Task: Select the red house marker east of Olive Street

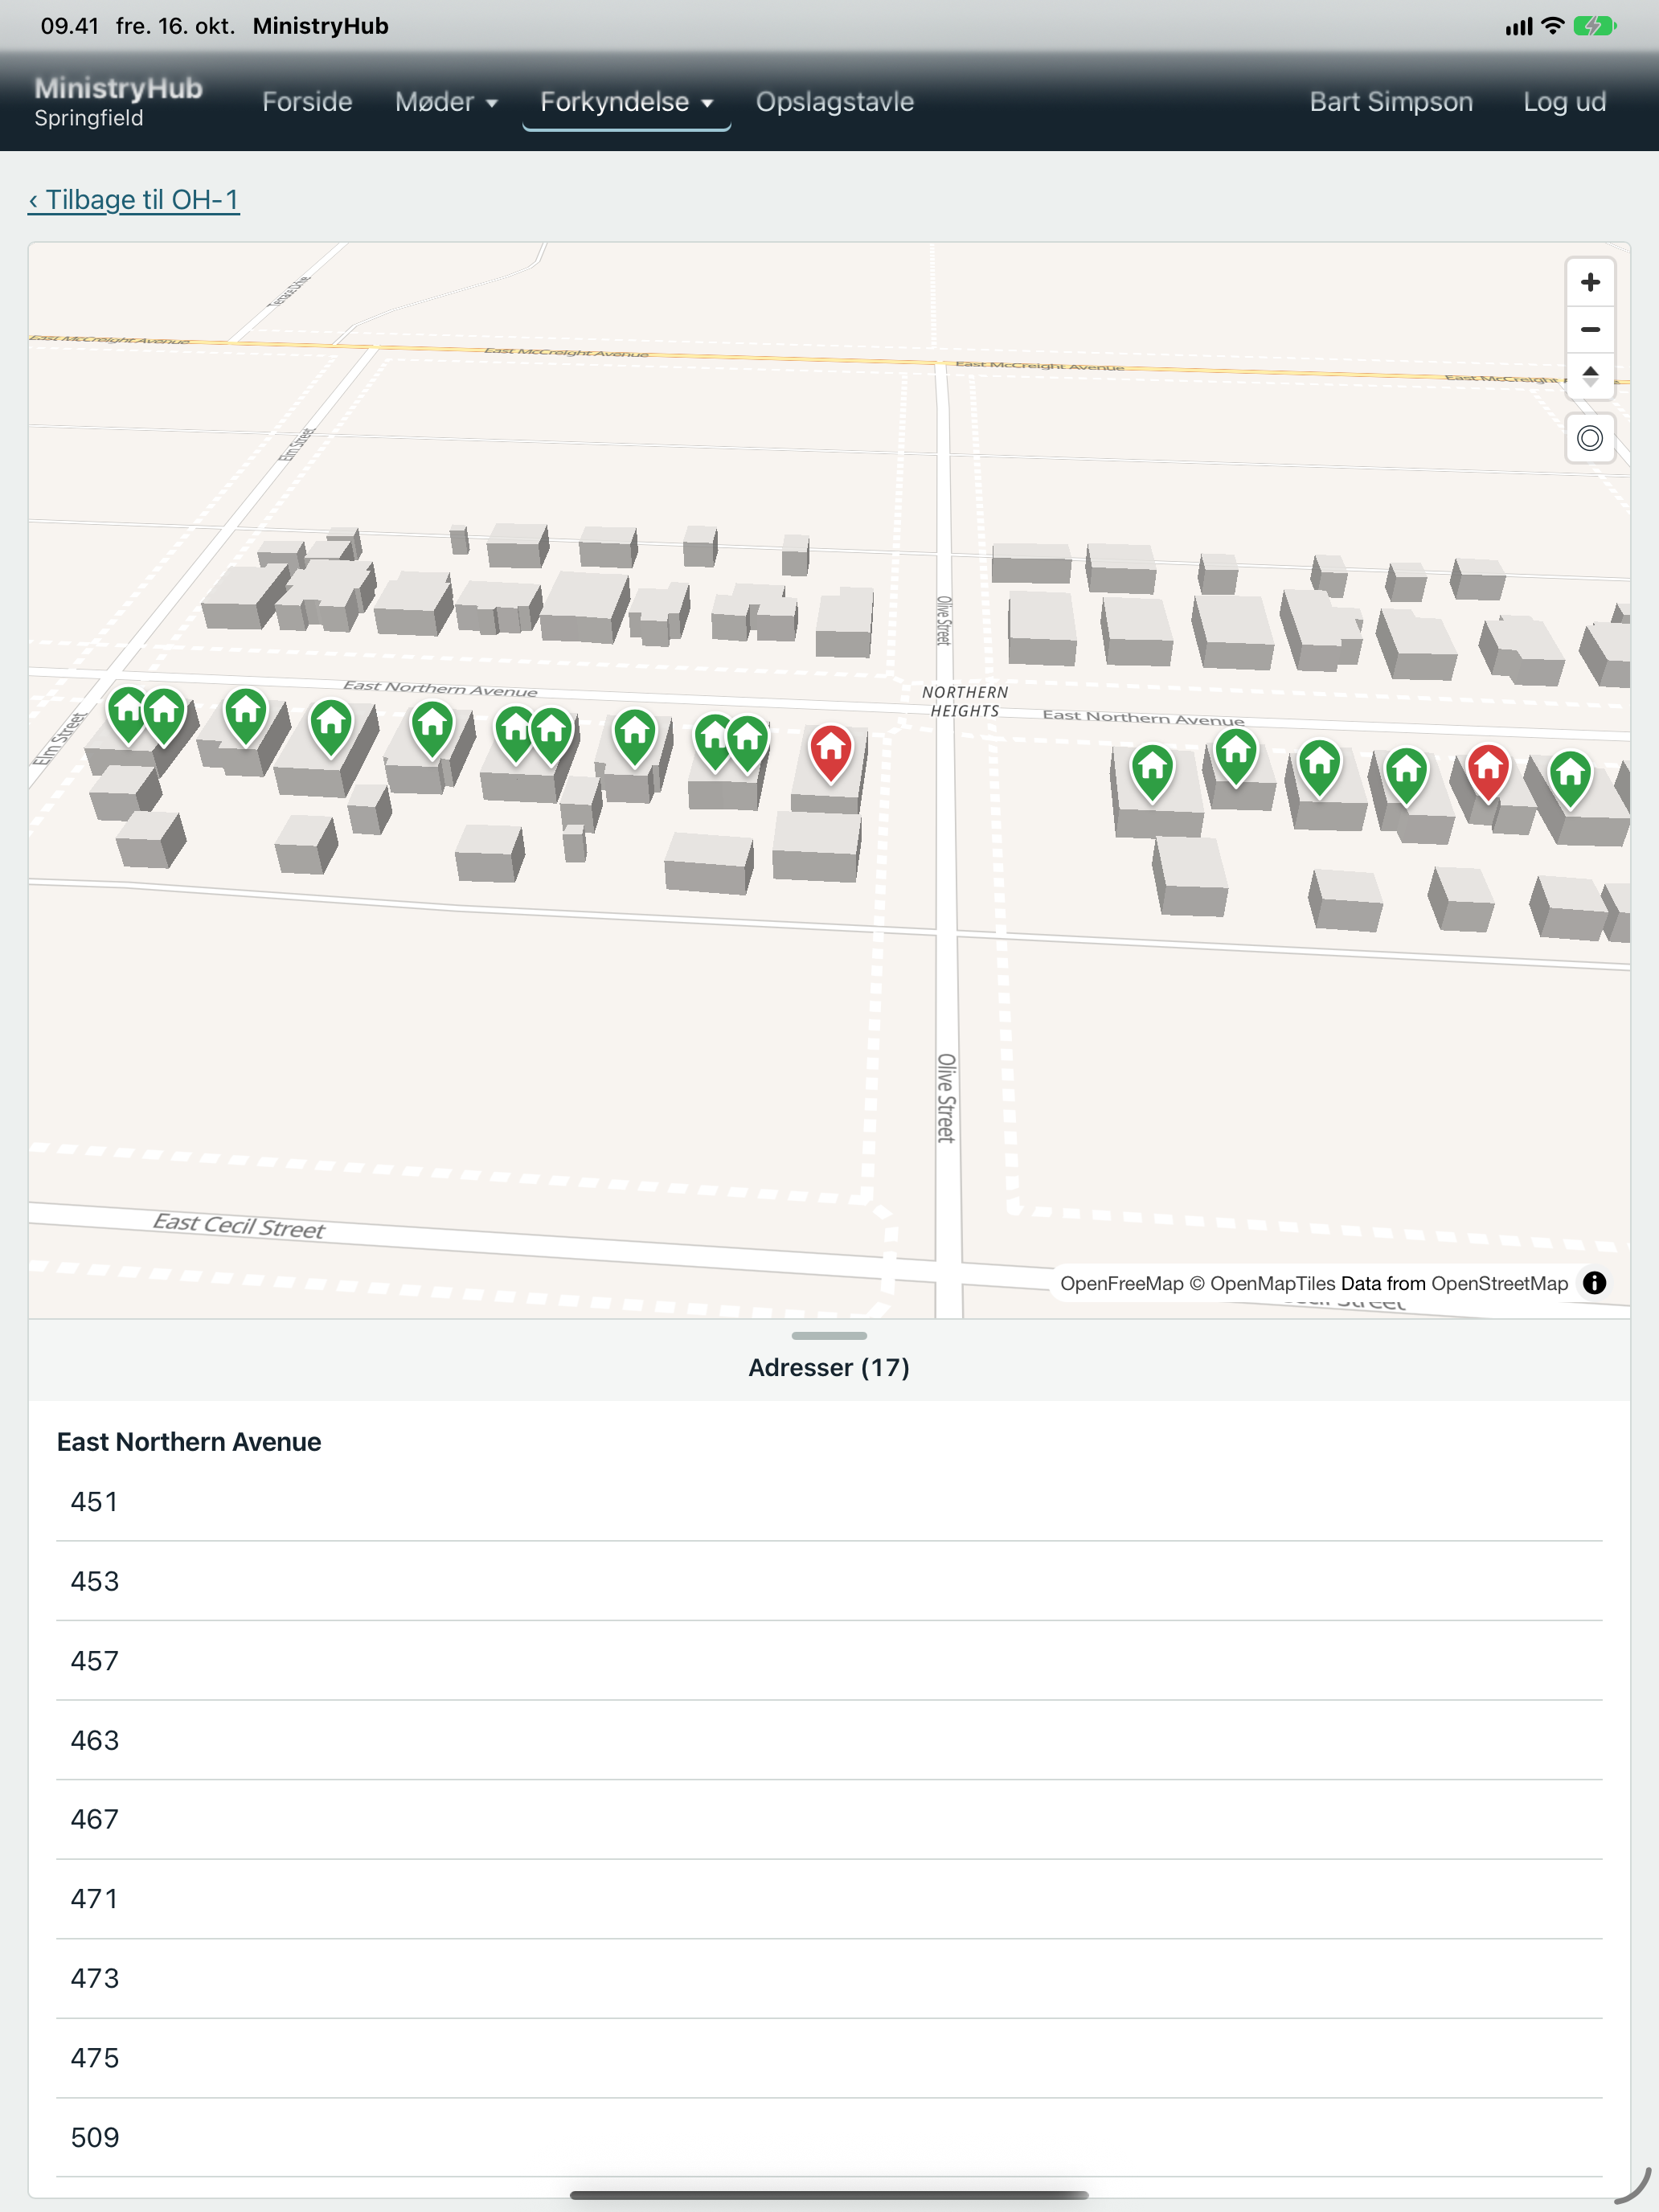Action: tap(1487, 772)
